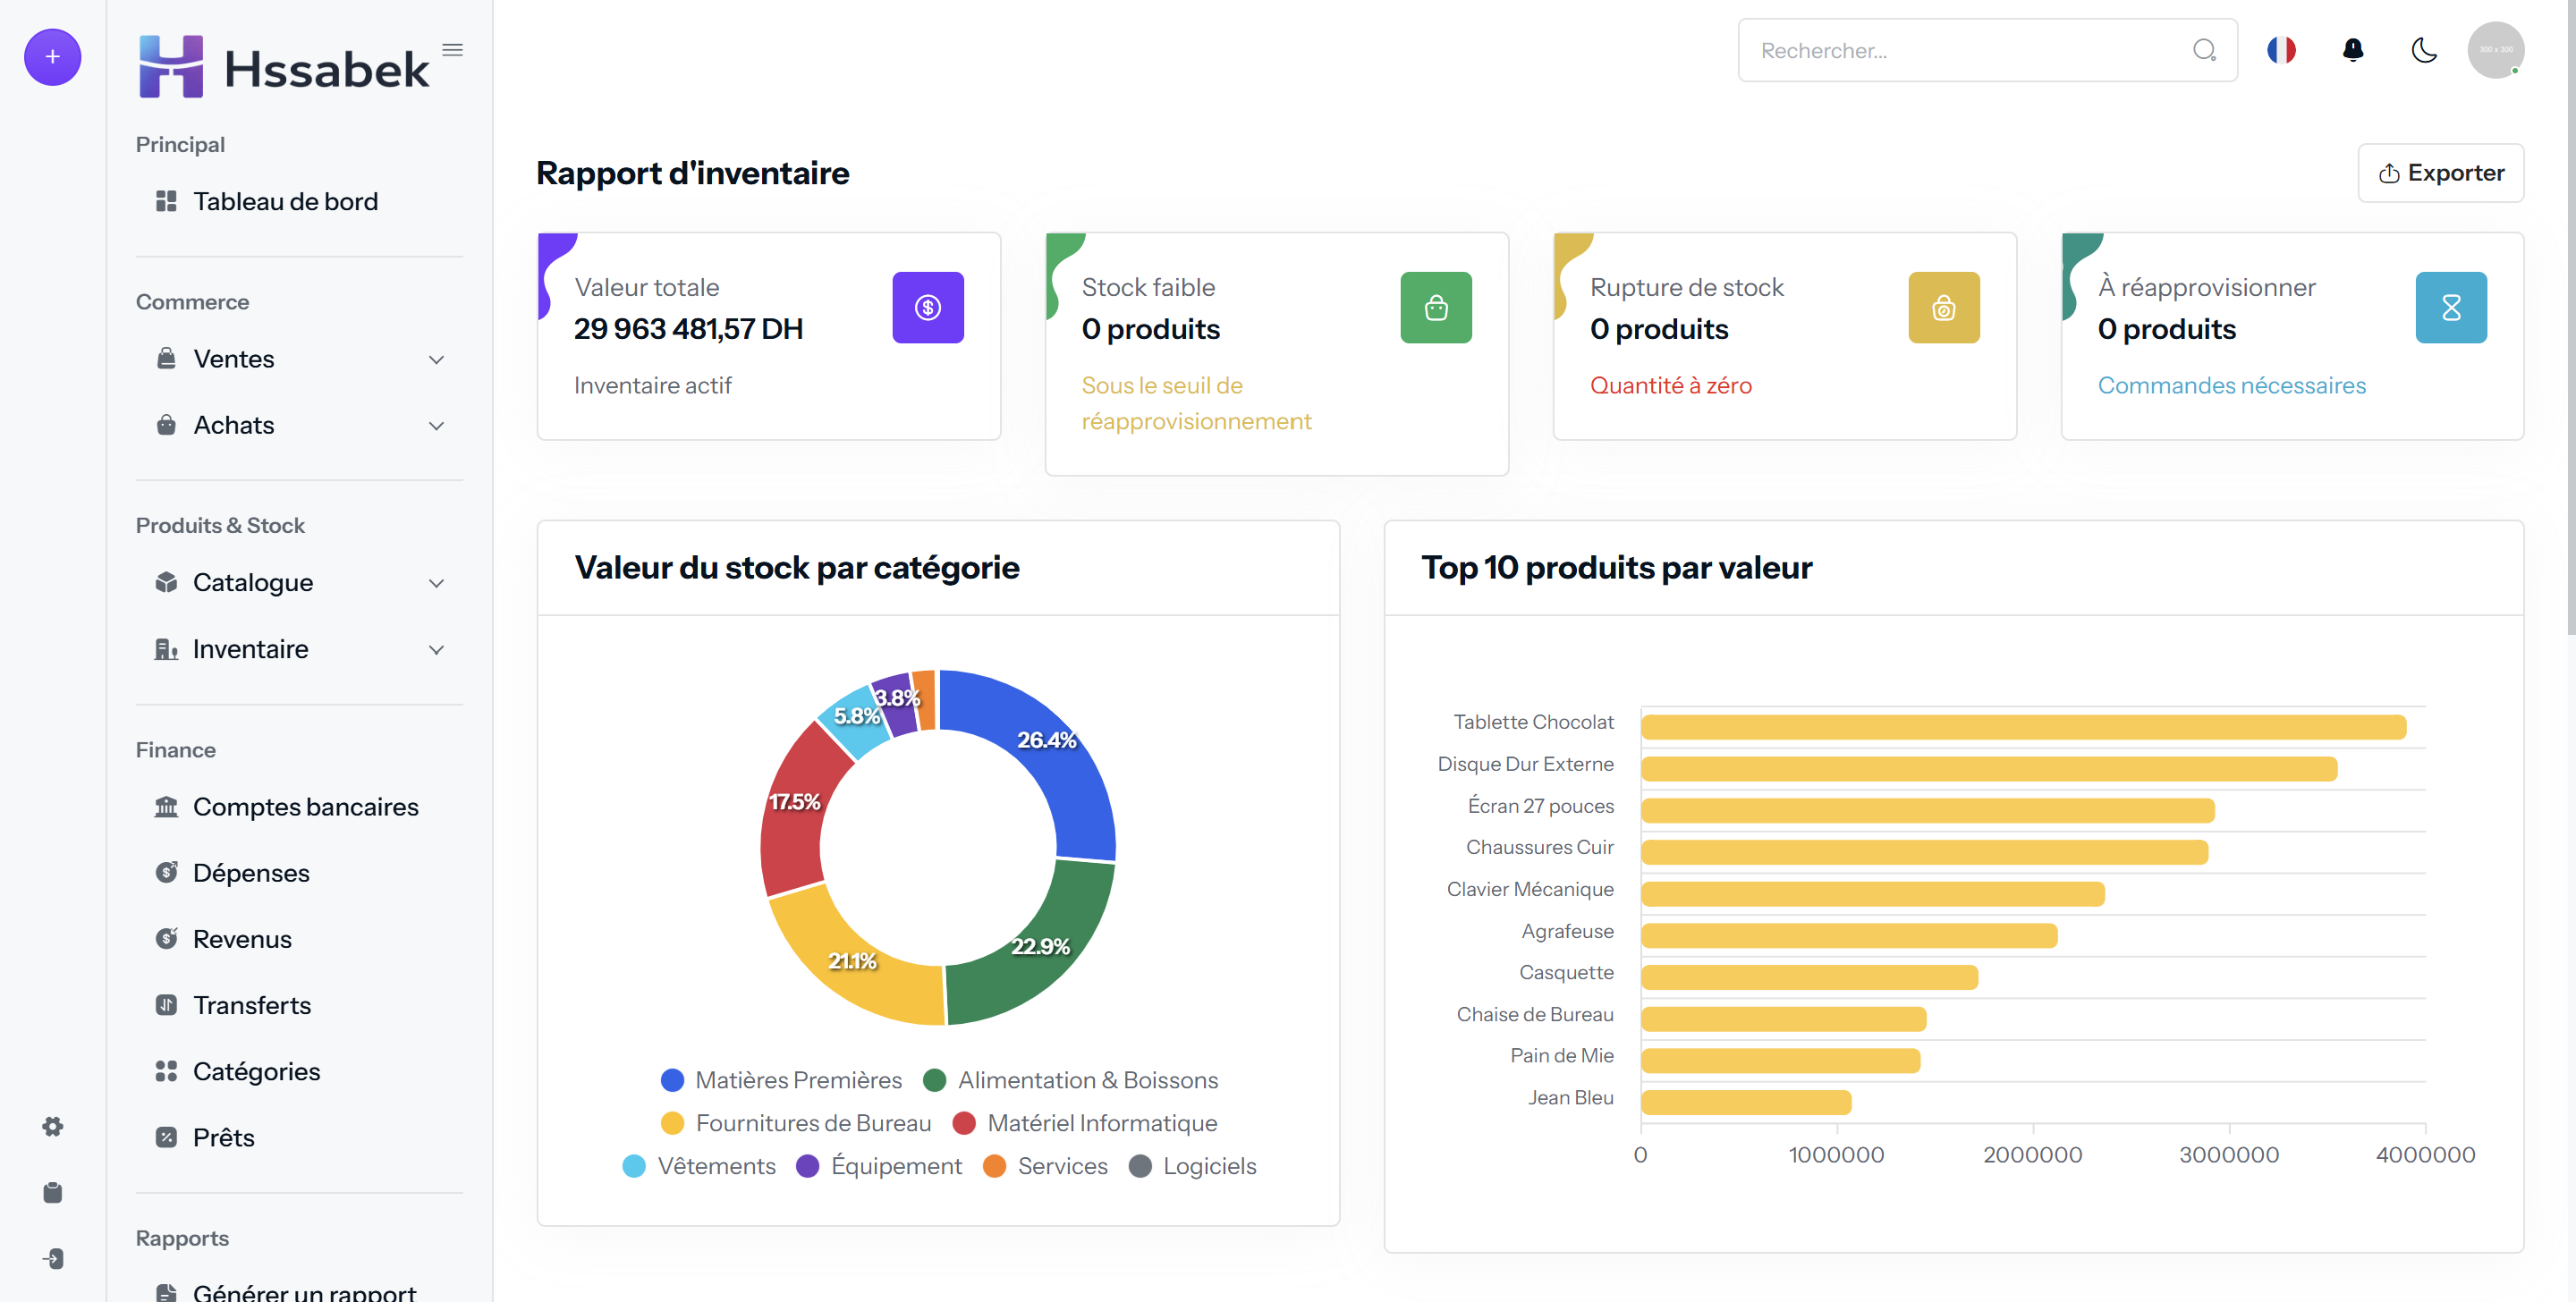The height and width of the screenshot is (1302, 2576).
Task: Click the logout icon in left rail
Action: click(x=53, y=1259)
